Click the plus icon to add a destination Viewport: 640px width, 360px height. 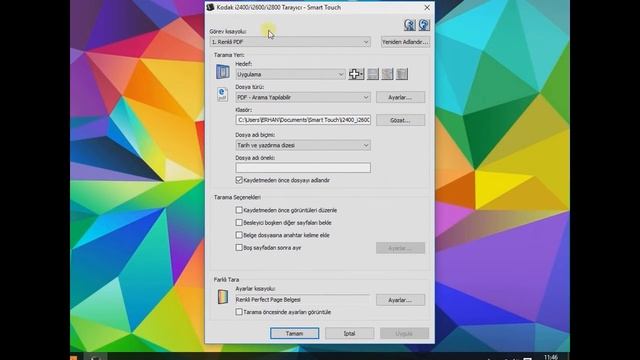356,74
